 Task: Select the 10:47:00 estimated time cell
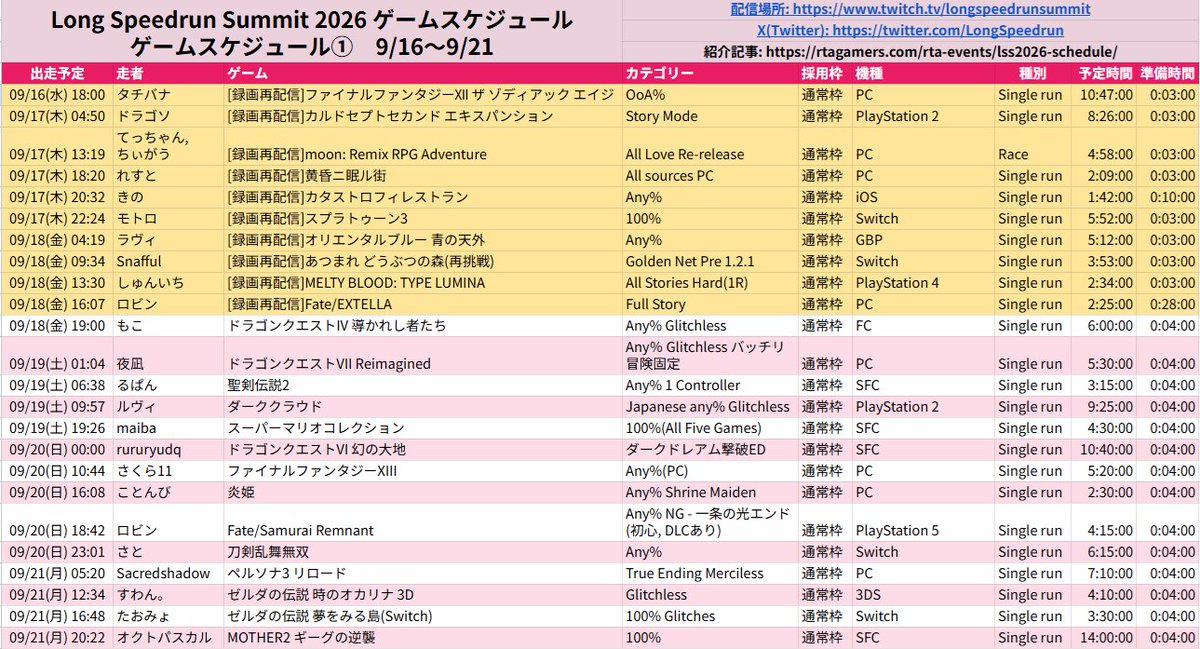point(1104,95)
